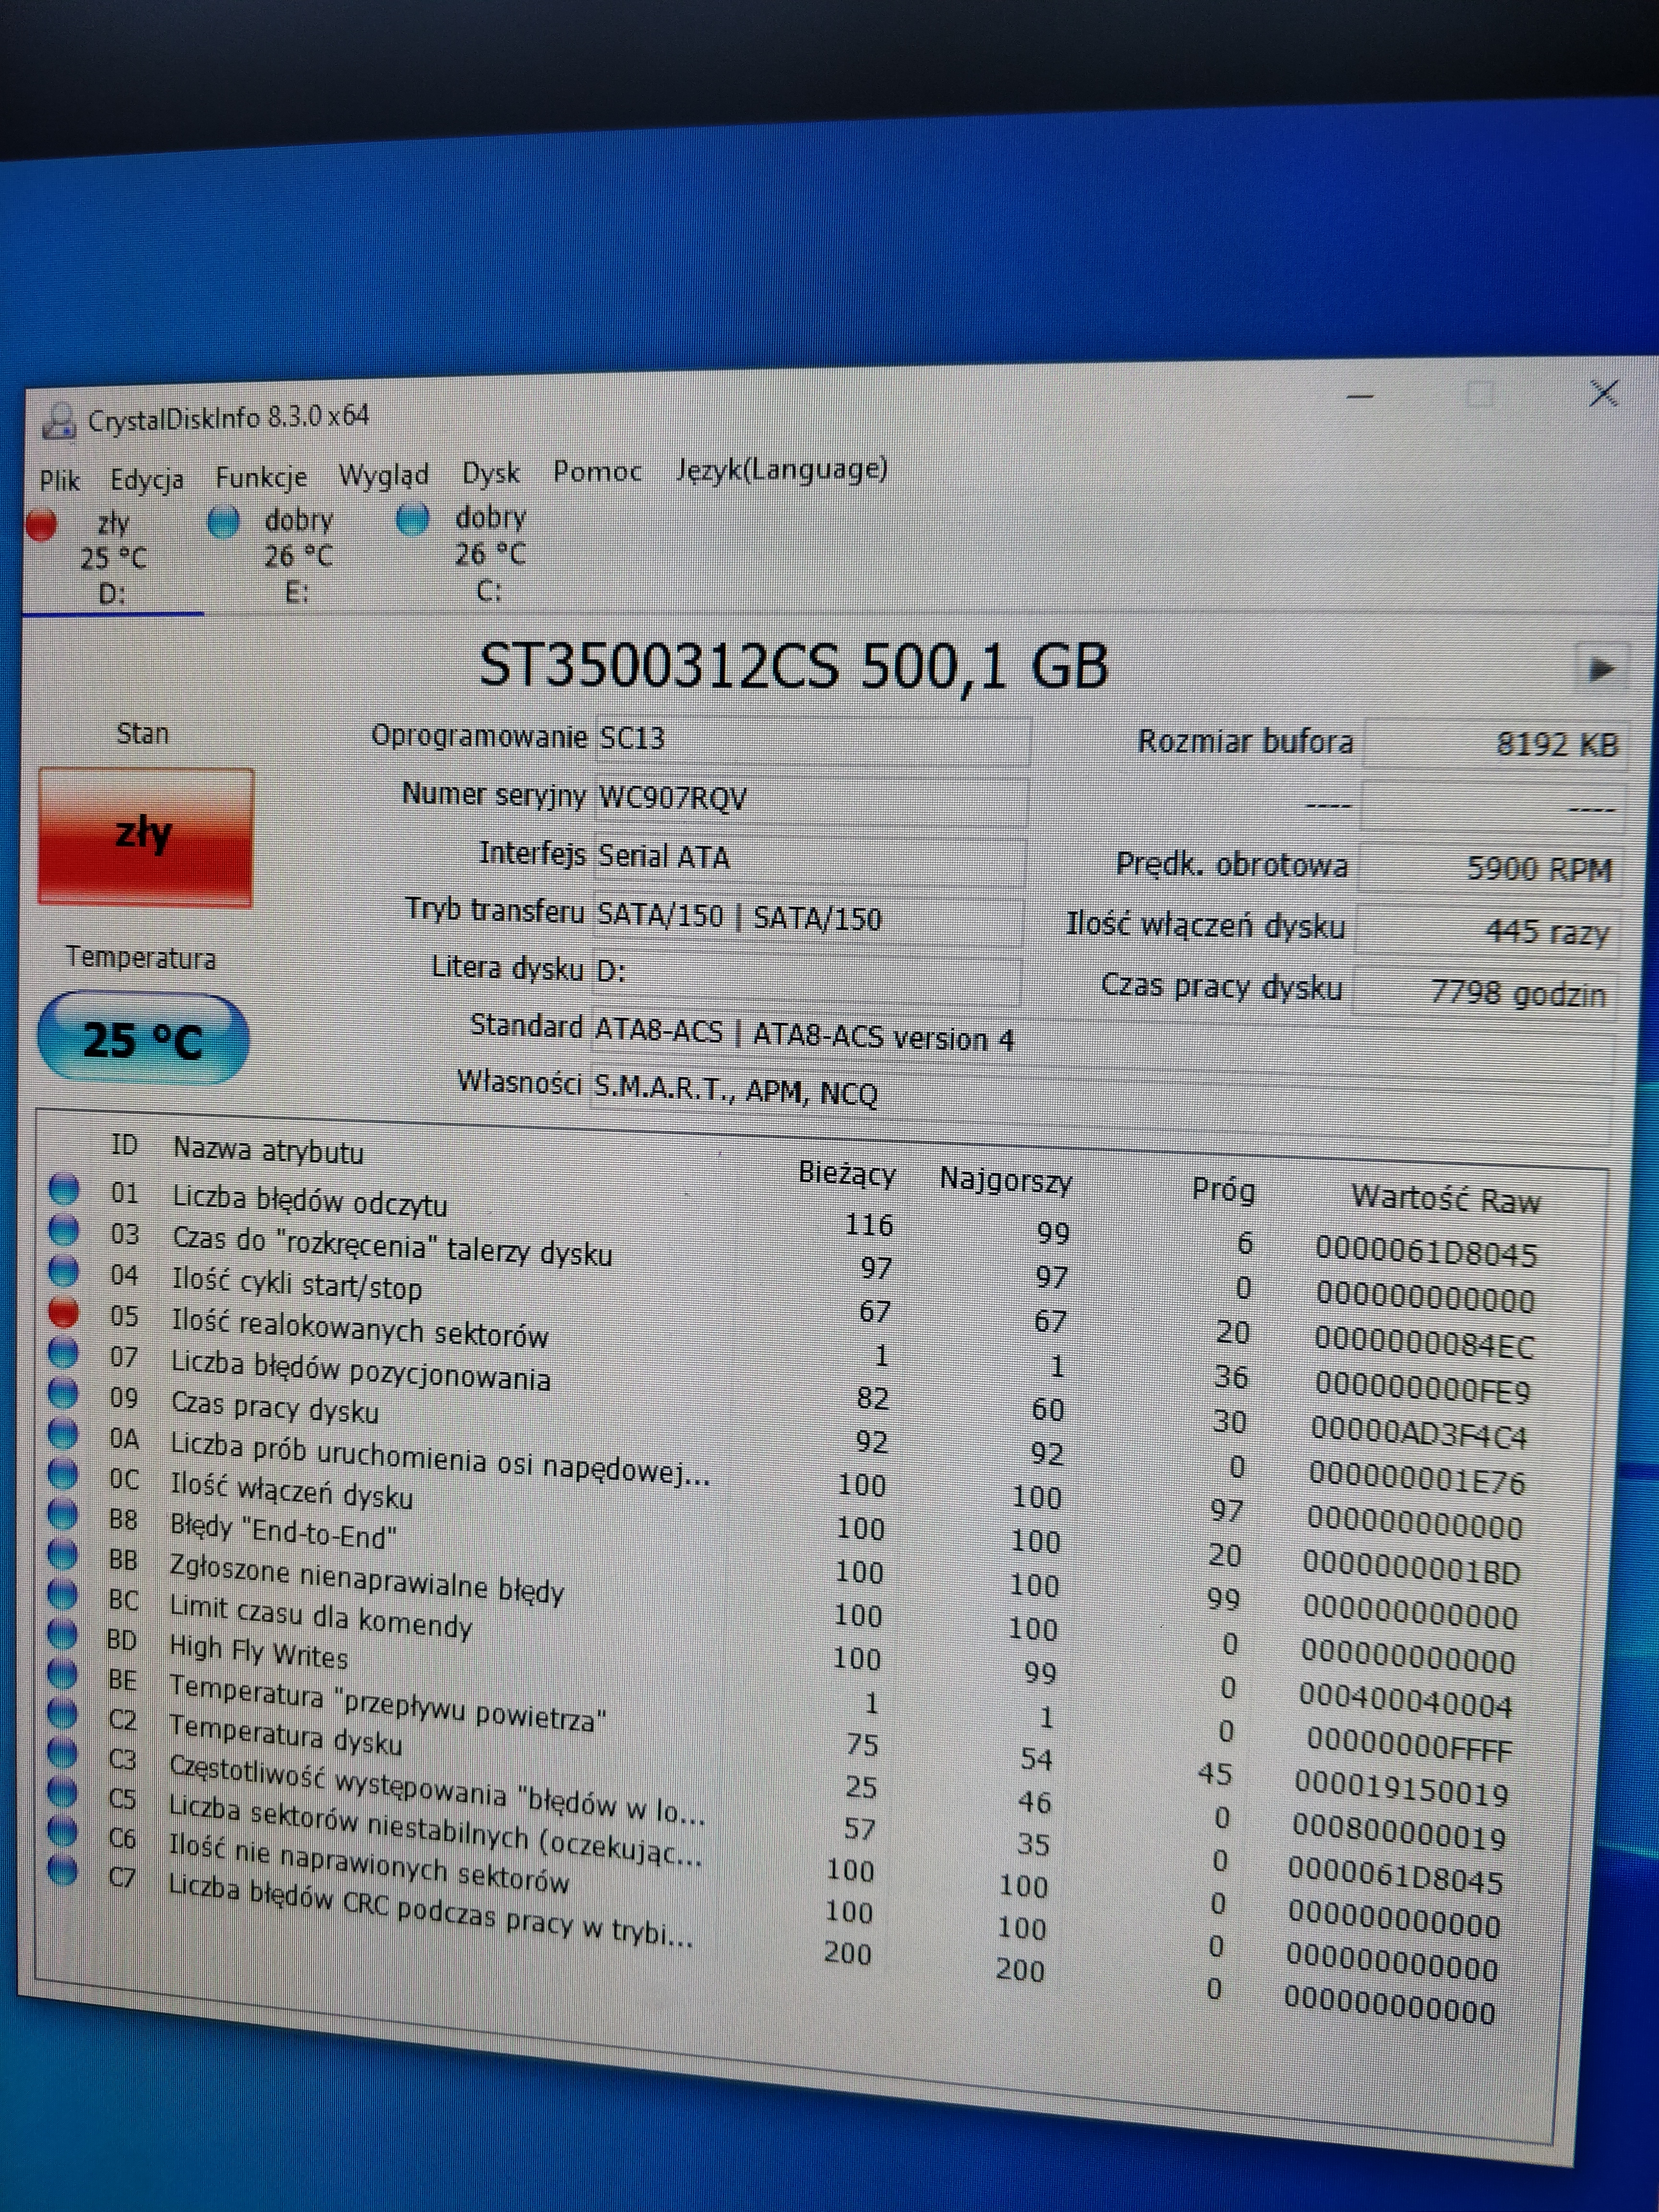Click the status dot for attribute C3
Viewport: 1659px width, 2212px height.
pos(62,1753)
